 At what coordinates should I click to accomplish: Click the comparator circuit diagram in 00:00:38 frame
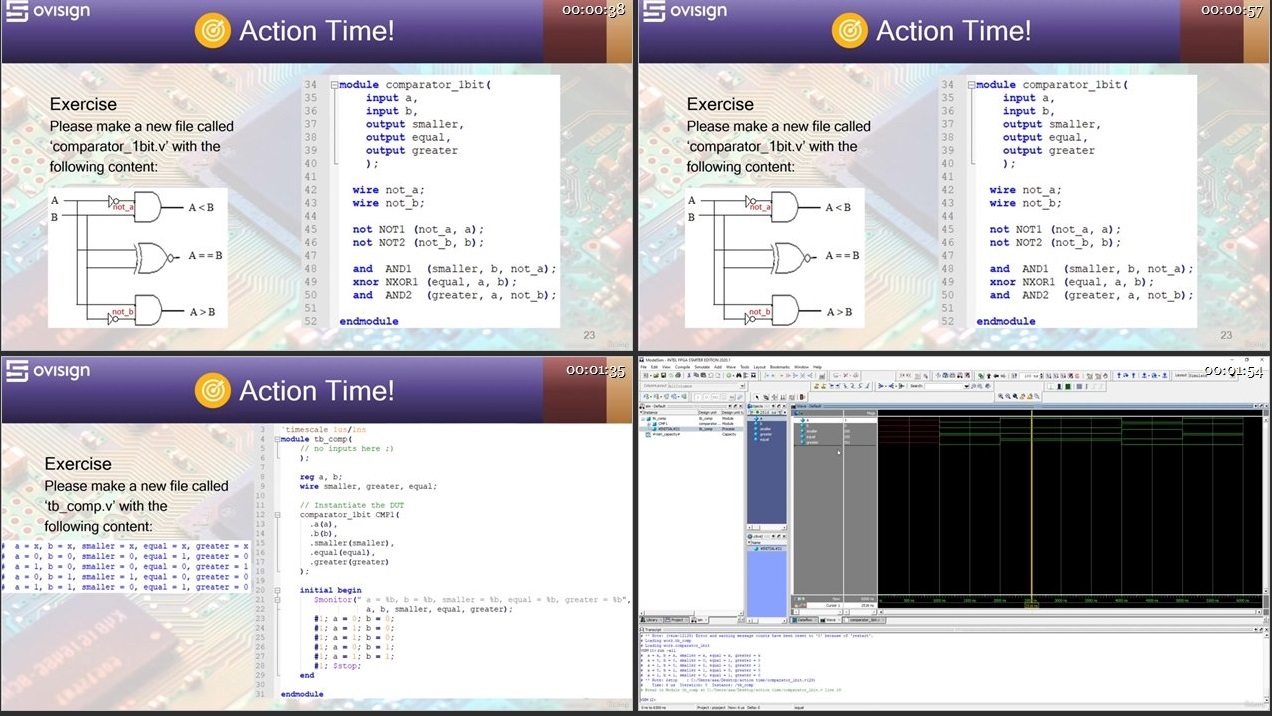pos(138,257)
